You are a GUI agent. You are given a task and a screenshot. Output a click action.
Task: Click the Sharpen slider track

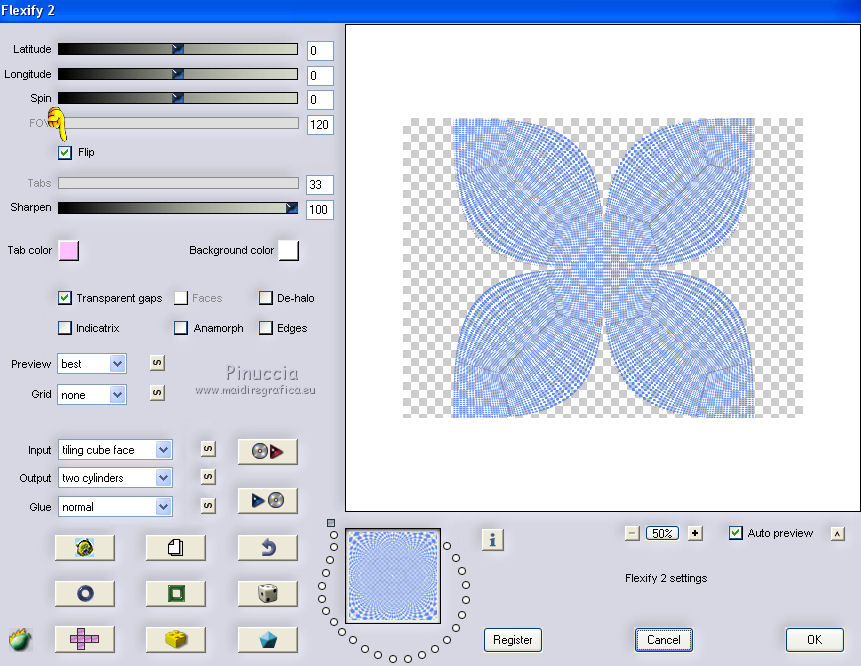coord(178,208)
